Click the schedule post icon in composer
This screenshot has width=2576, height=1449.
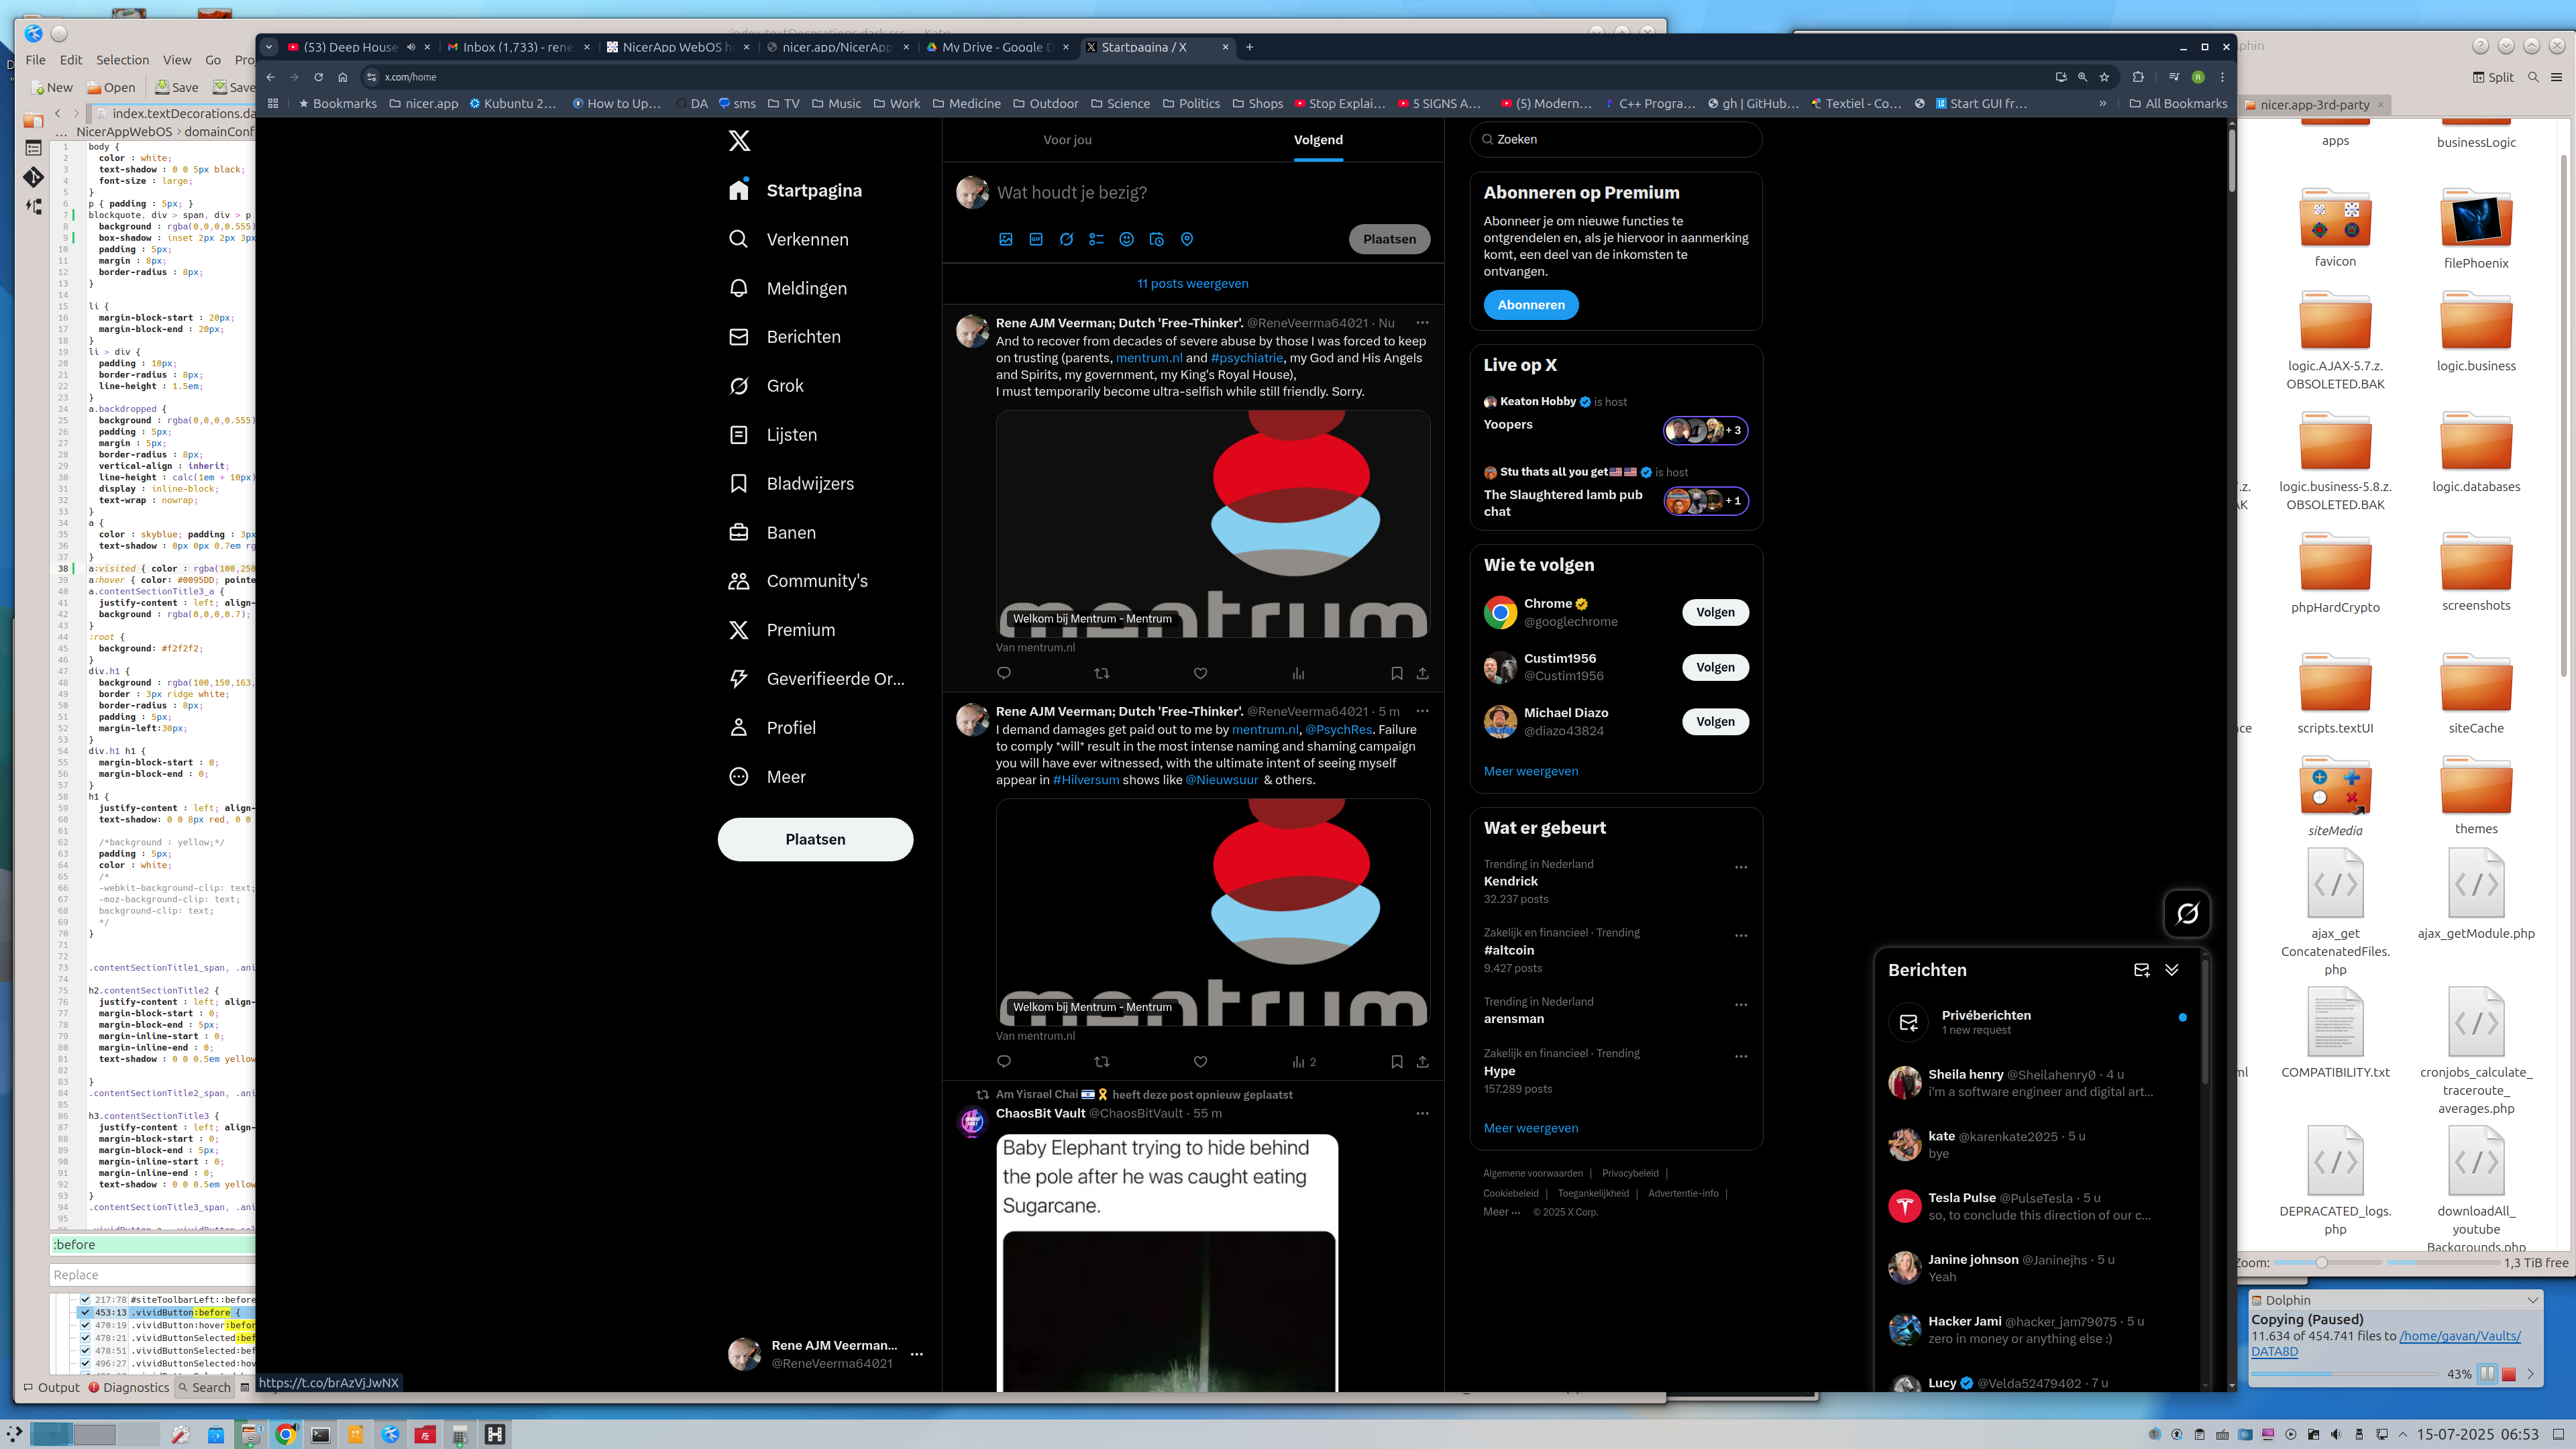pyautogui.click(x=1157, y=239)
